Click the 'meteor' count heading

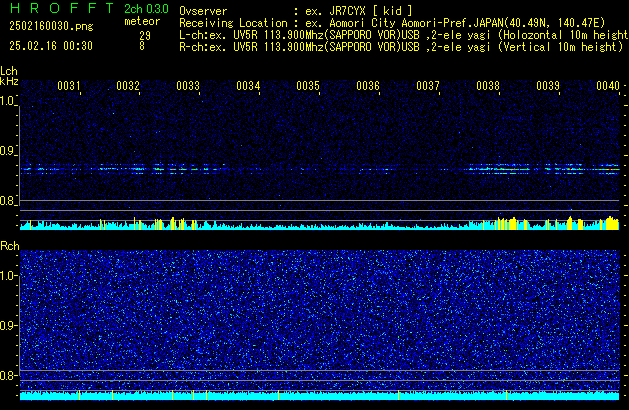(142, 21)
